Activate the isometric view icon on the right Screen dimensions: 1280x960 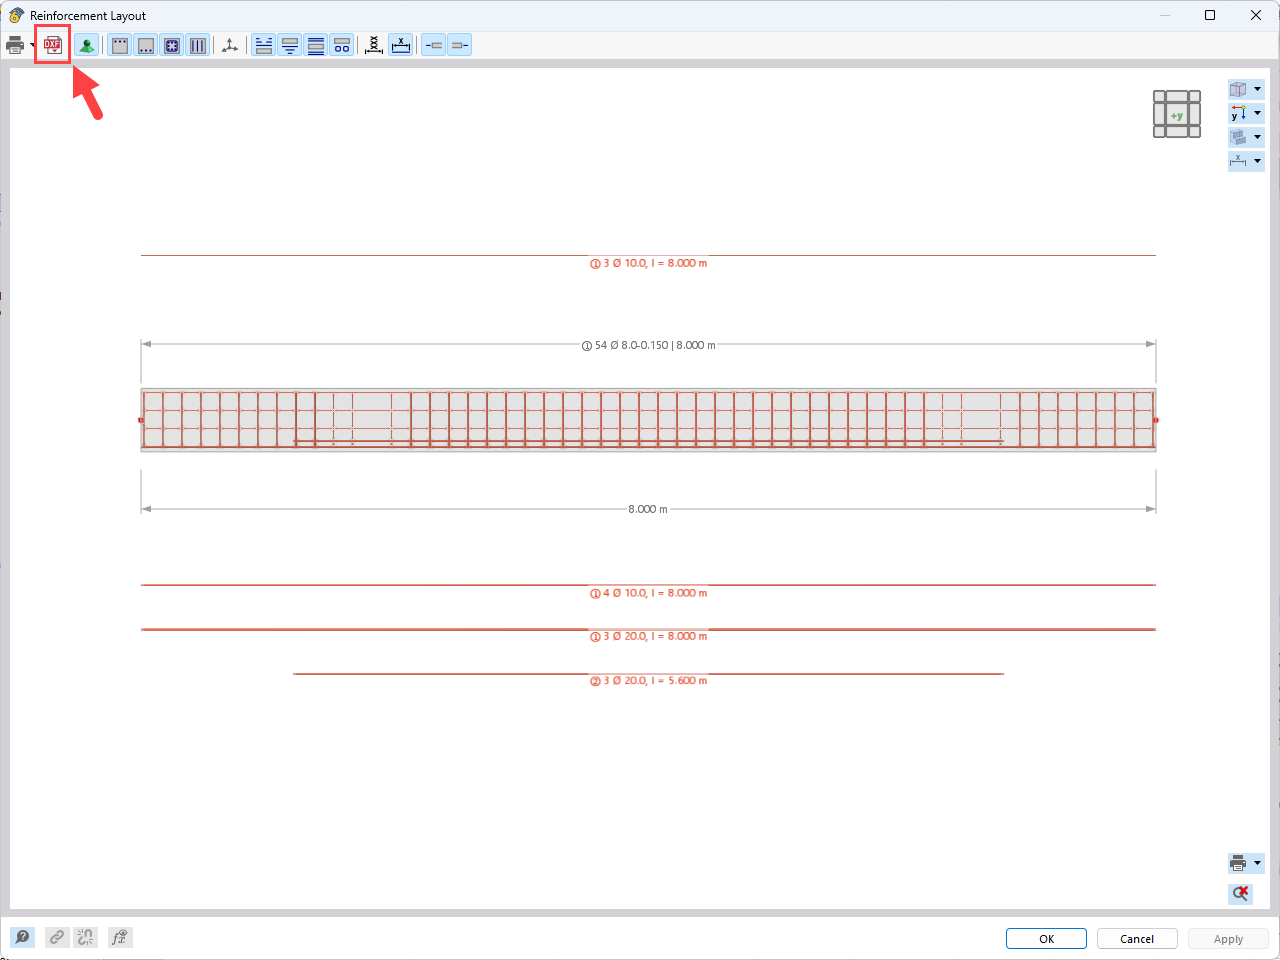(x=1240, y=88)
